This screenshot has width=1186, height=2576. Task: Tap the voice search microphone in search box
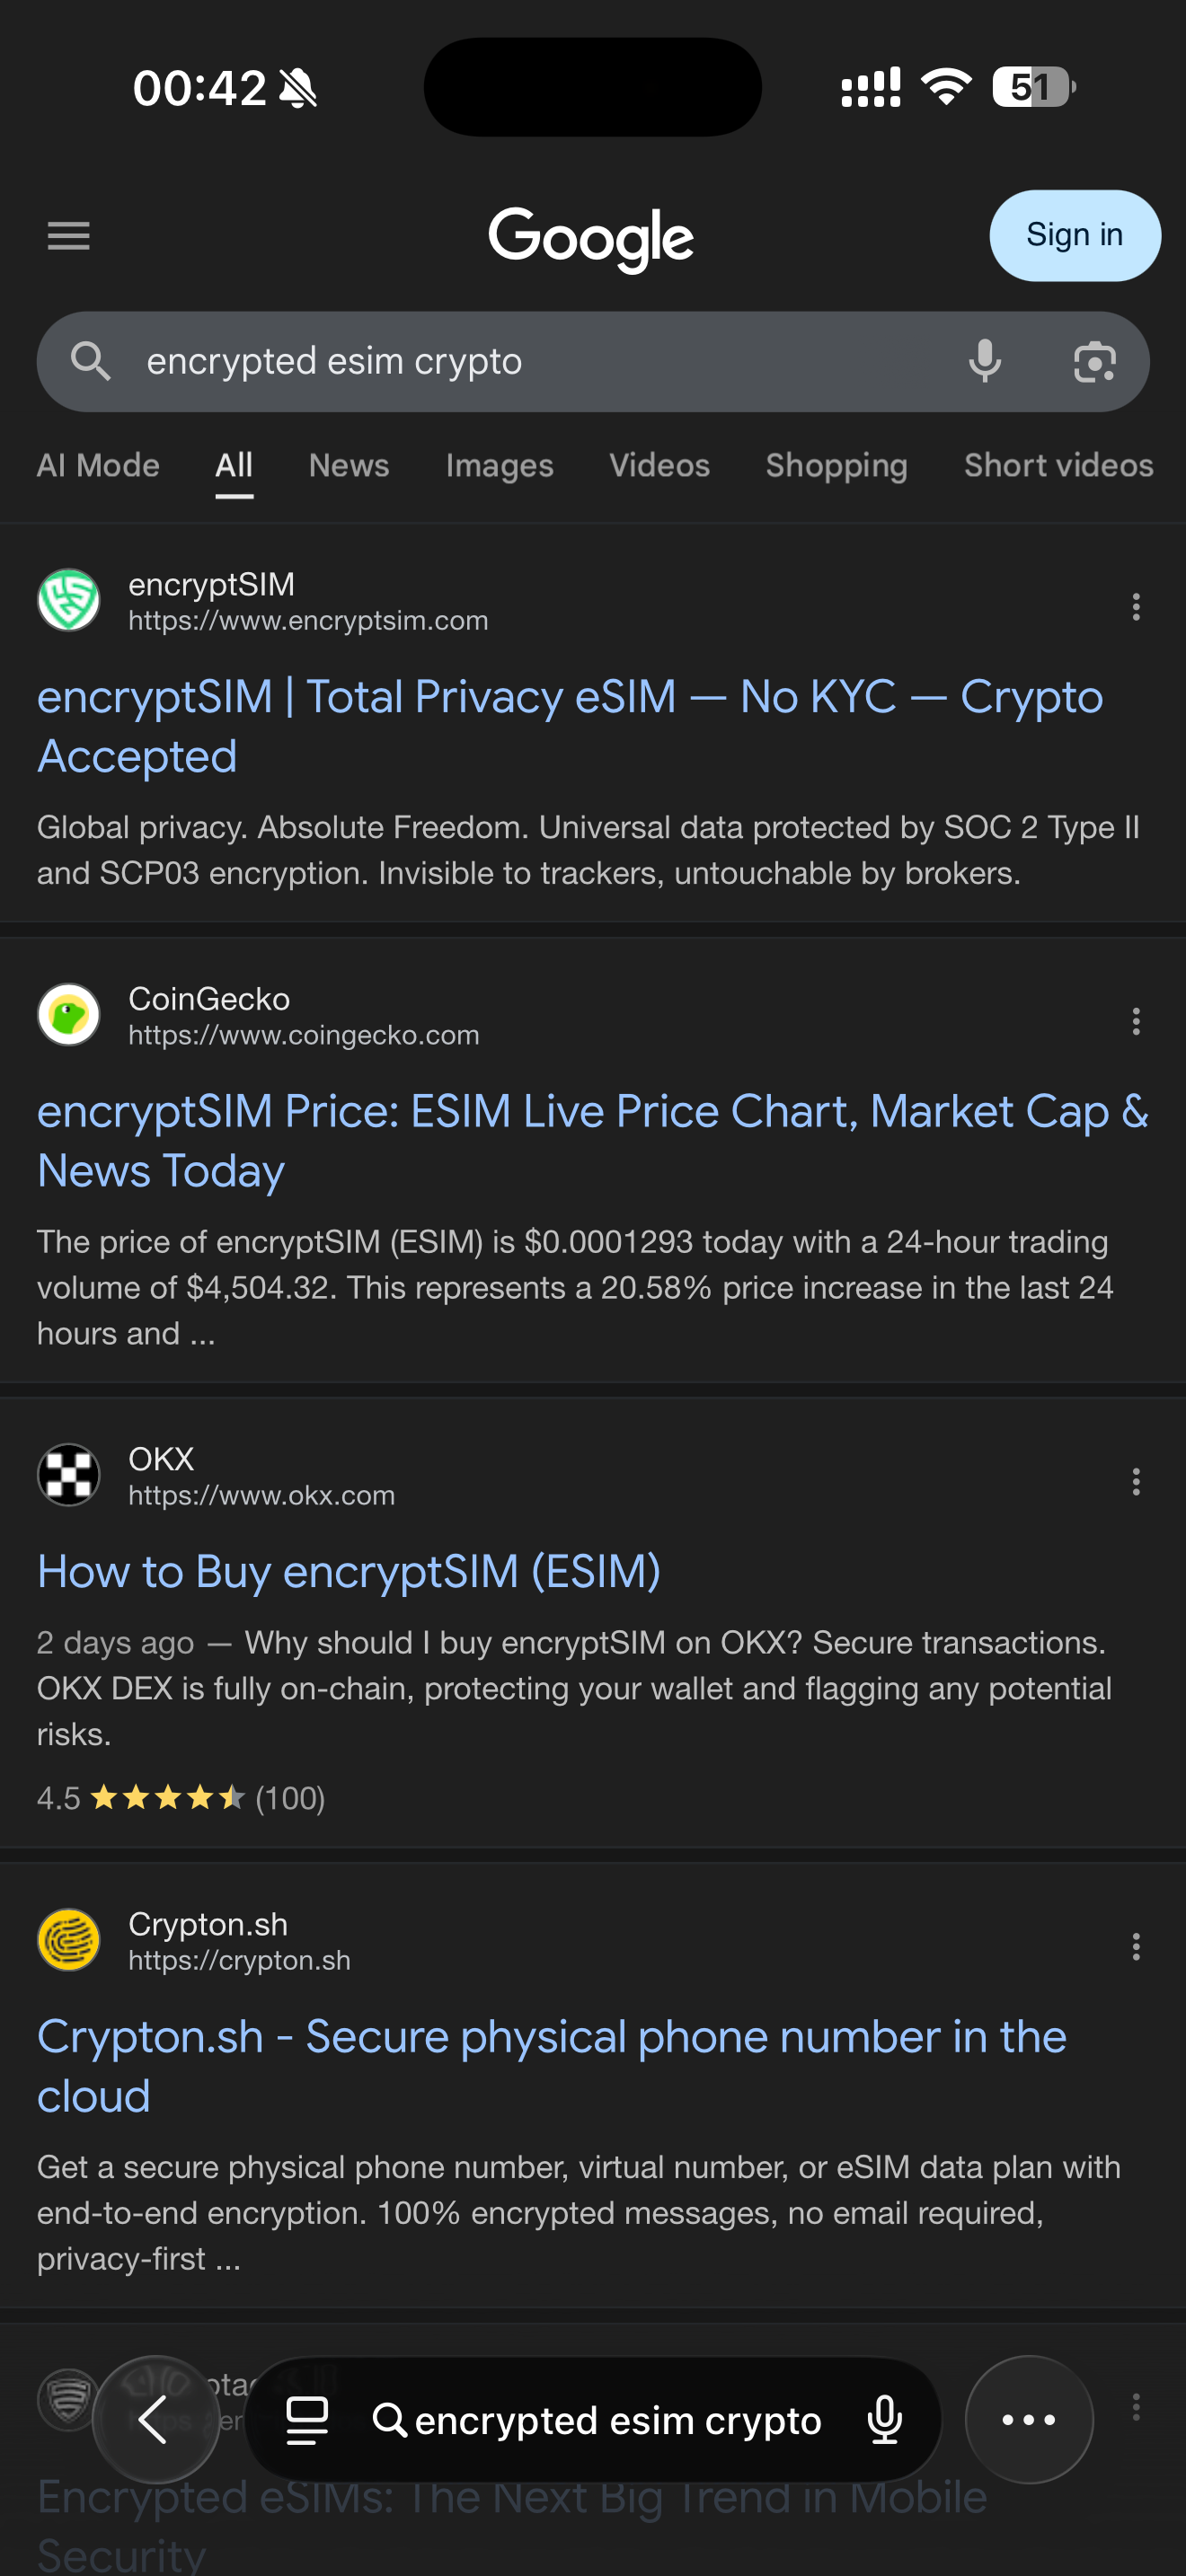point(984,361)
